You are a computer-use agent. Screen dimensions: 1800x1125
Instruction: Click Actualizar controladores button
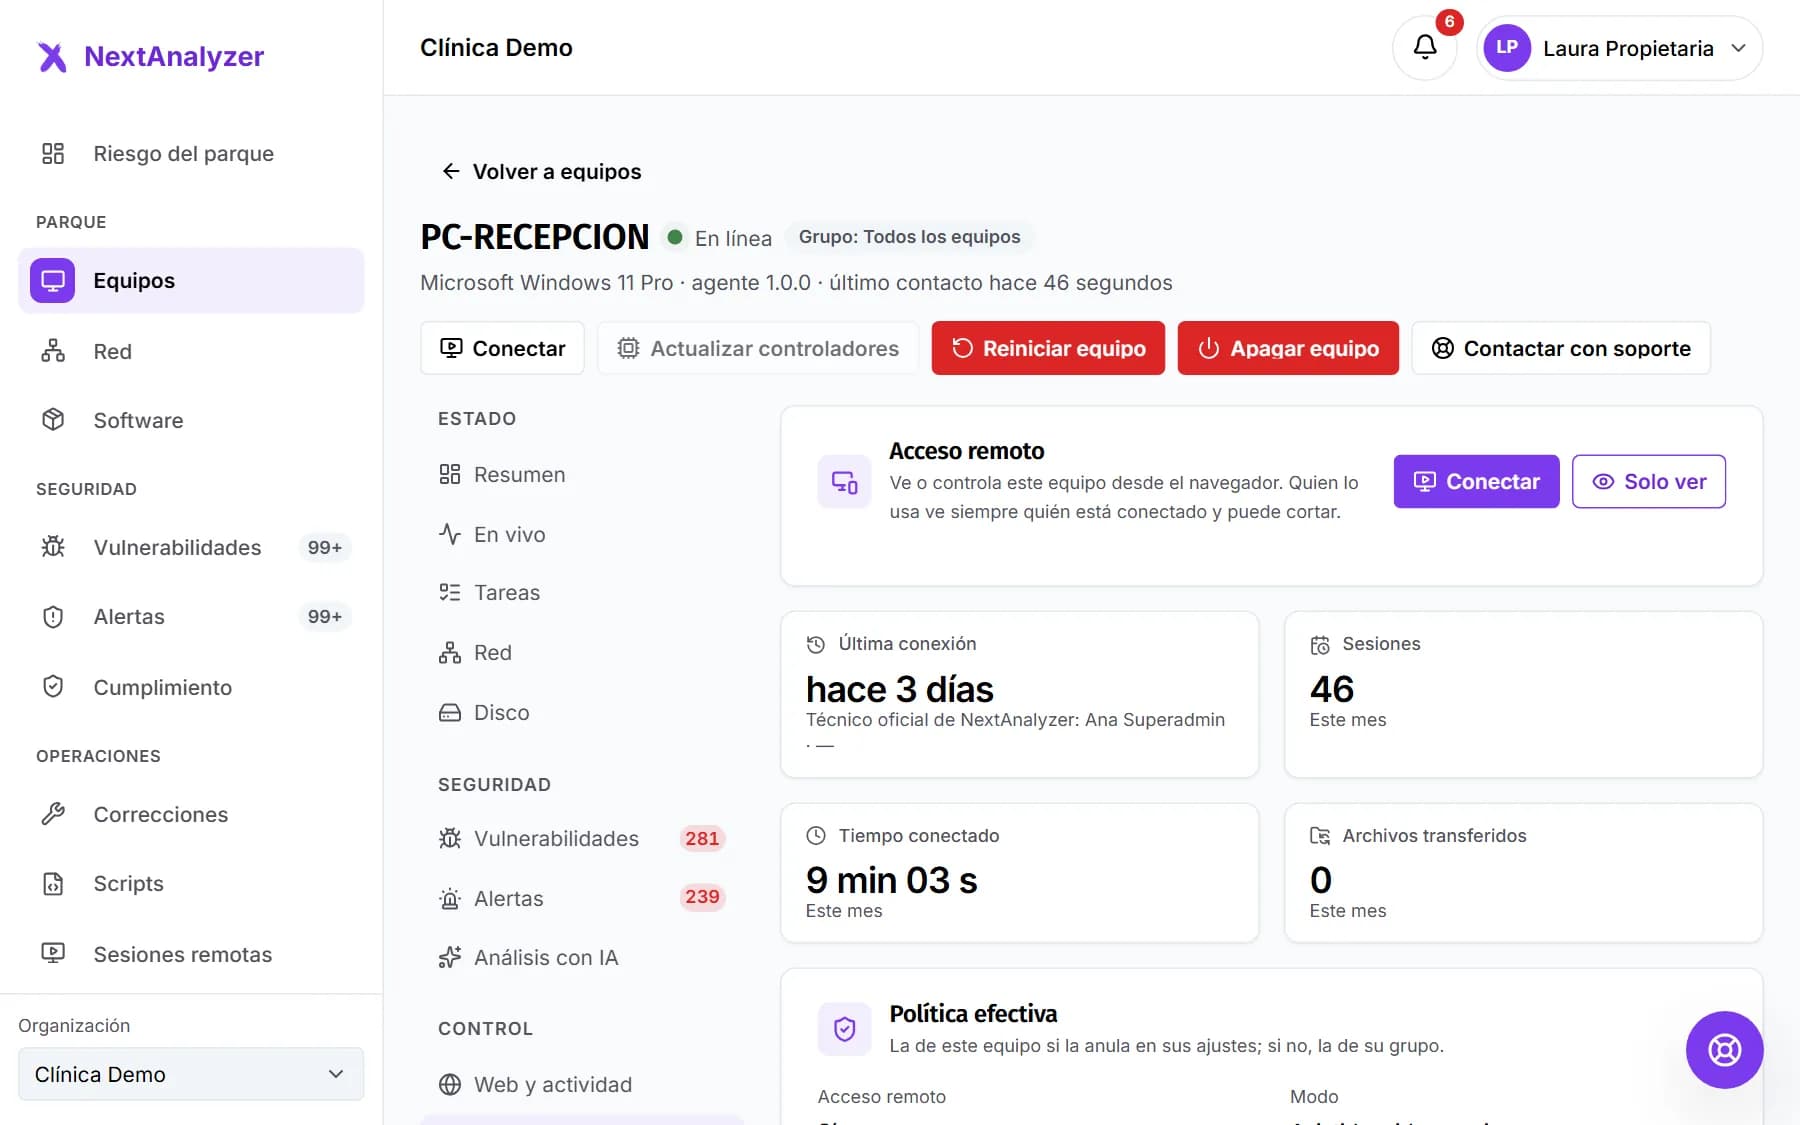pos(758,348)
